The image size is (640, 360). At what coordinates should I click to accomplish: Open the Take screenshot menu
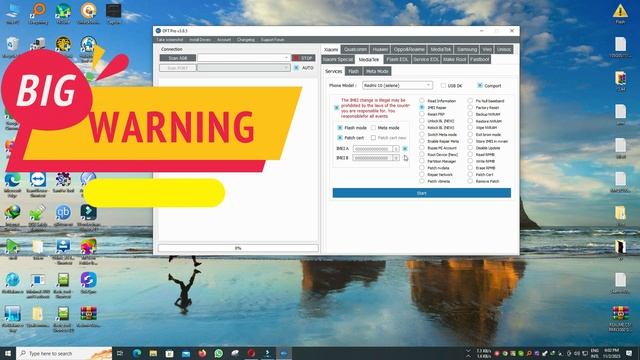[169, 40]
